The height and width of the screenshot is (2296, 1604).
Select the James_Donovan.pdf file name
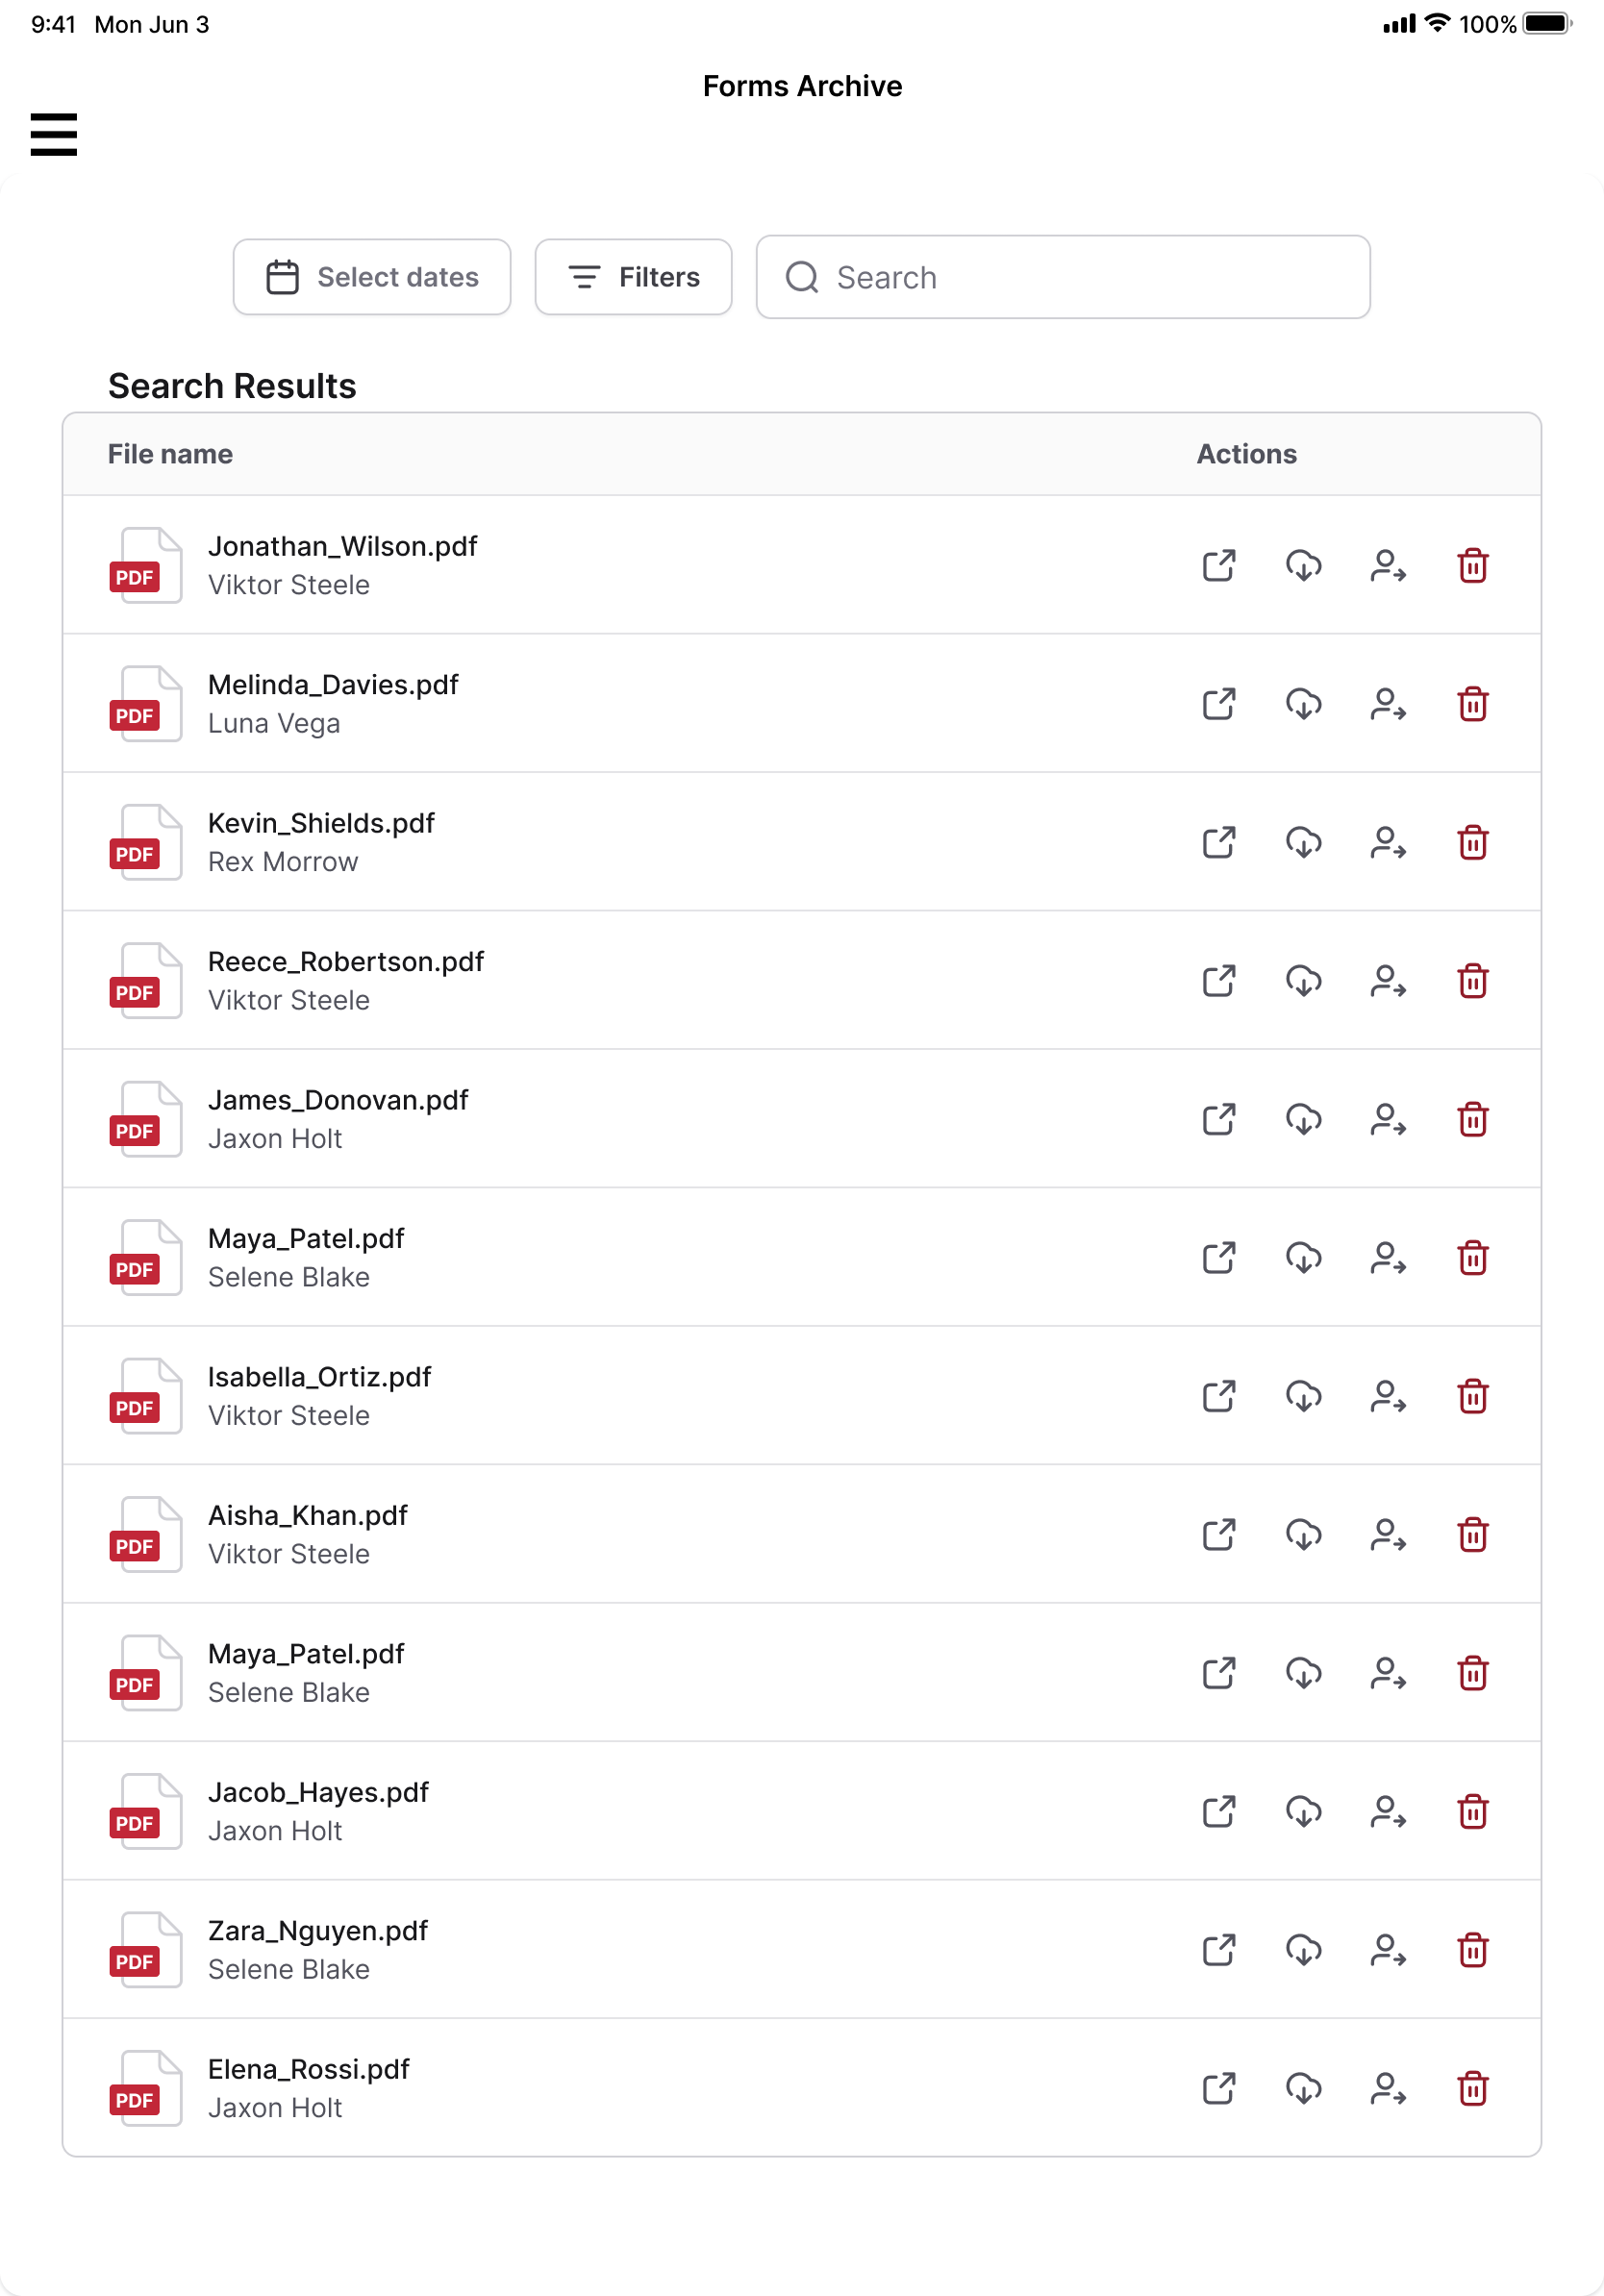tap(338, 1100)
